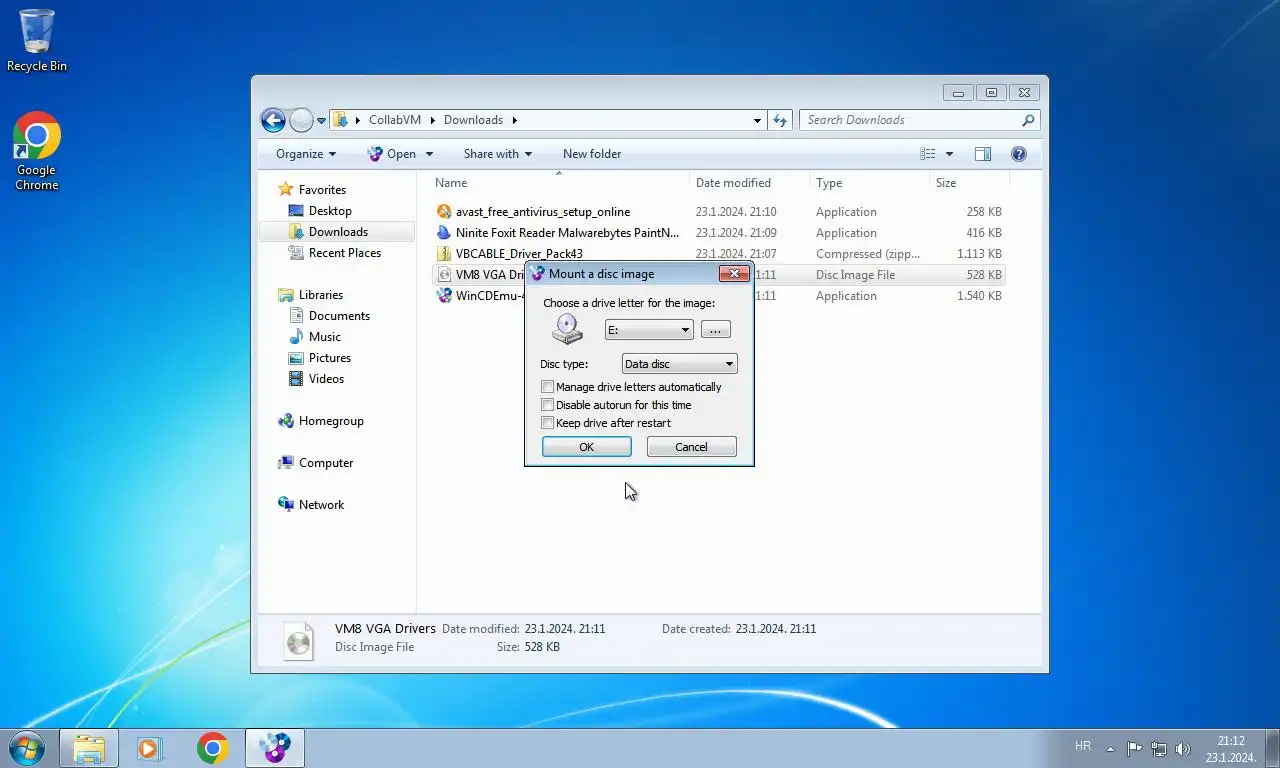Screen dimensions: 1280x768
Task: Toggle the preview pane icon
Action: (983, 154)
